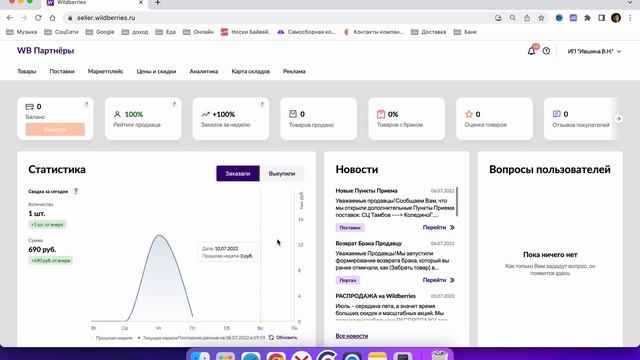The height and width of the screenshot is (360, 640).
Task: Click the balance card wallet icon
Action: click(x=29, y=107)
